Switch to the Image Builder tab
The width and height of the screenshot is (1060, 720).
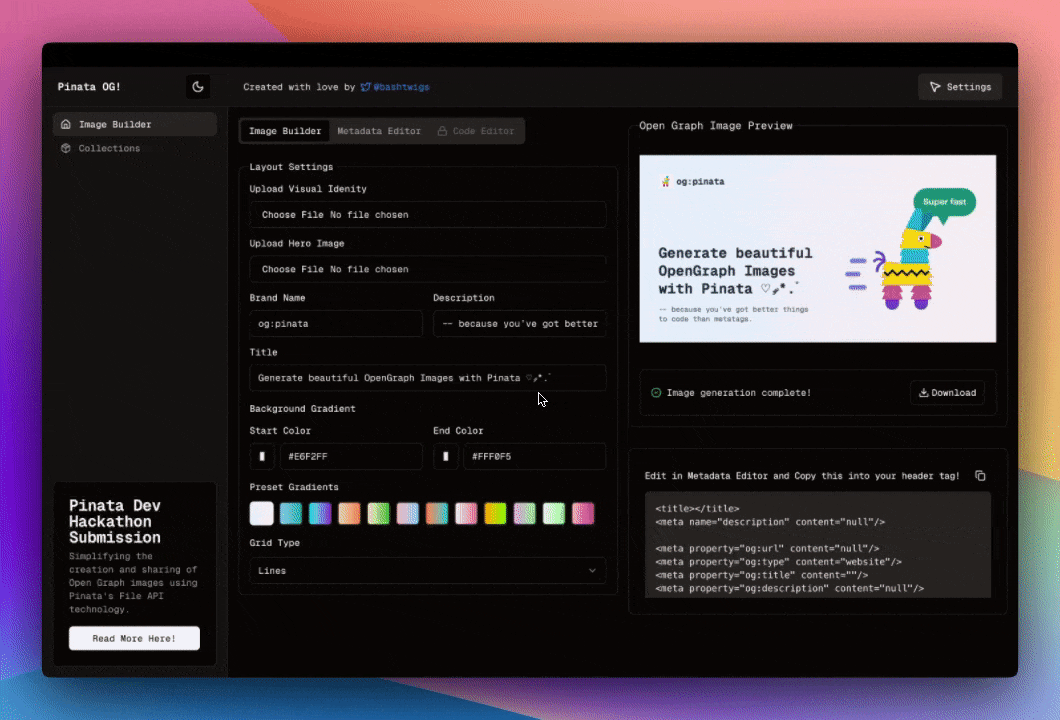285,131
